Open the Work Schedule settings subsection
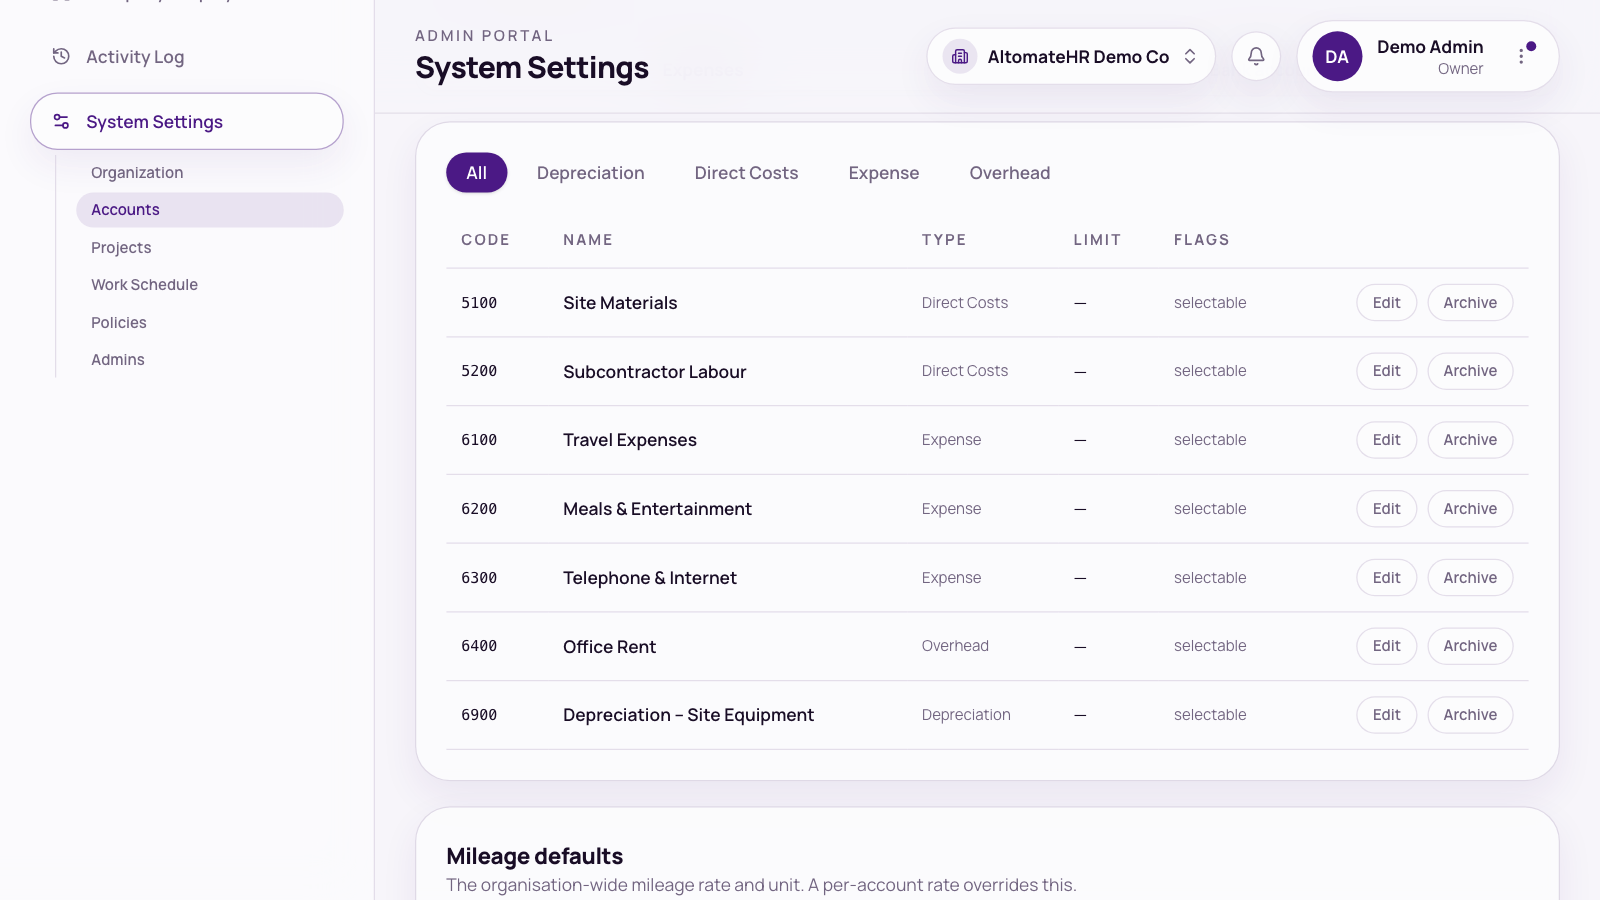Viewport: 1600px width, 900px height. 210,285
